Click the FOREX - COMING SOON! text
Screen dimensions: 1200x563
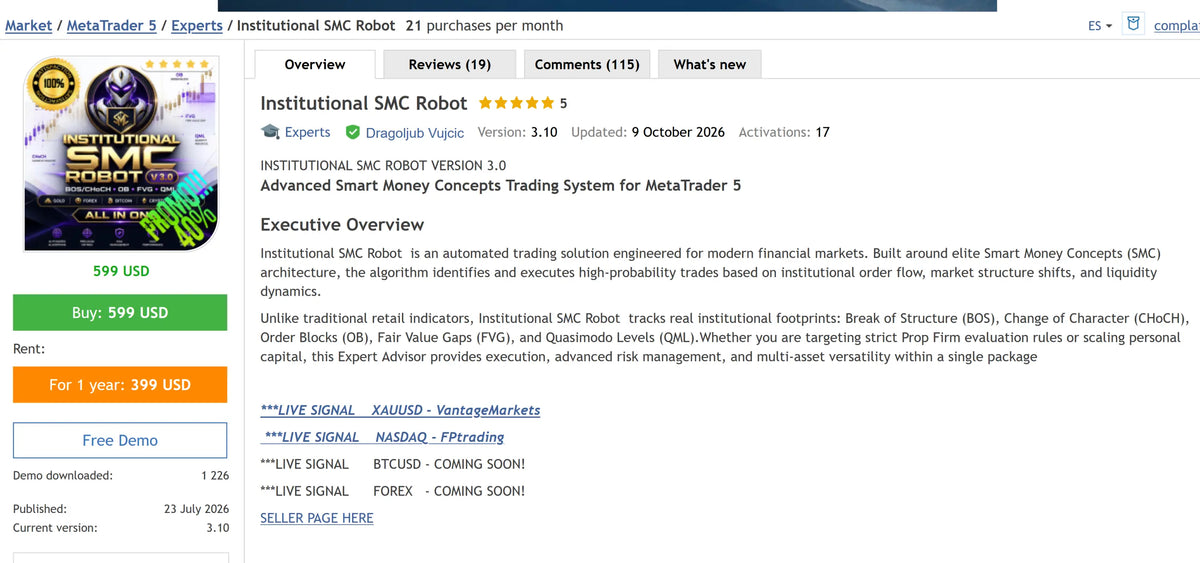(449, 491)
